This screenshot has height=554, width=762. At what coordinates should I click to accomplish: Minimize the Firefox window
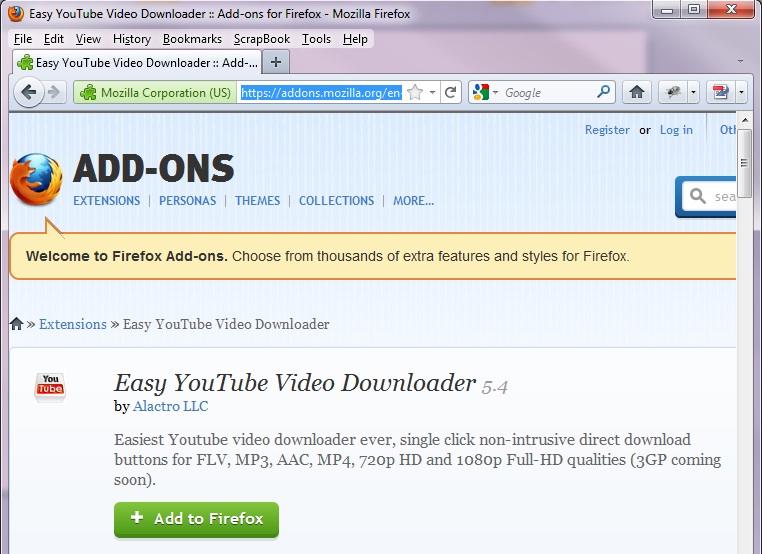tap(667, 9)
